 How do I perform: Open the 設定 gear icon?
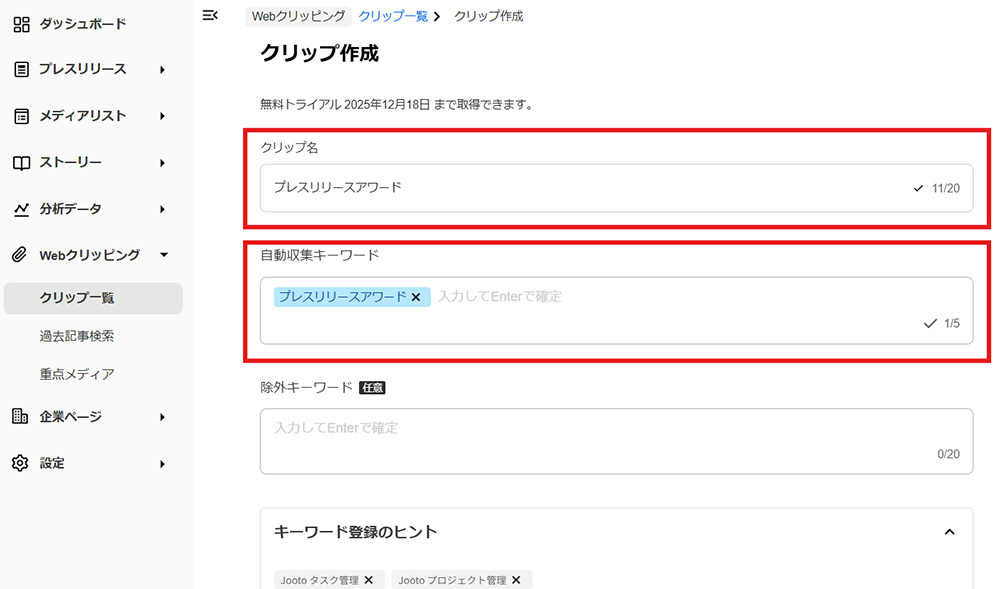tap(20, 462)
